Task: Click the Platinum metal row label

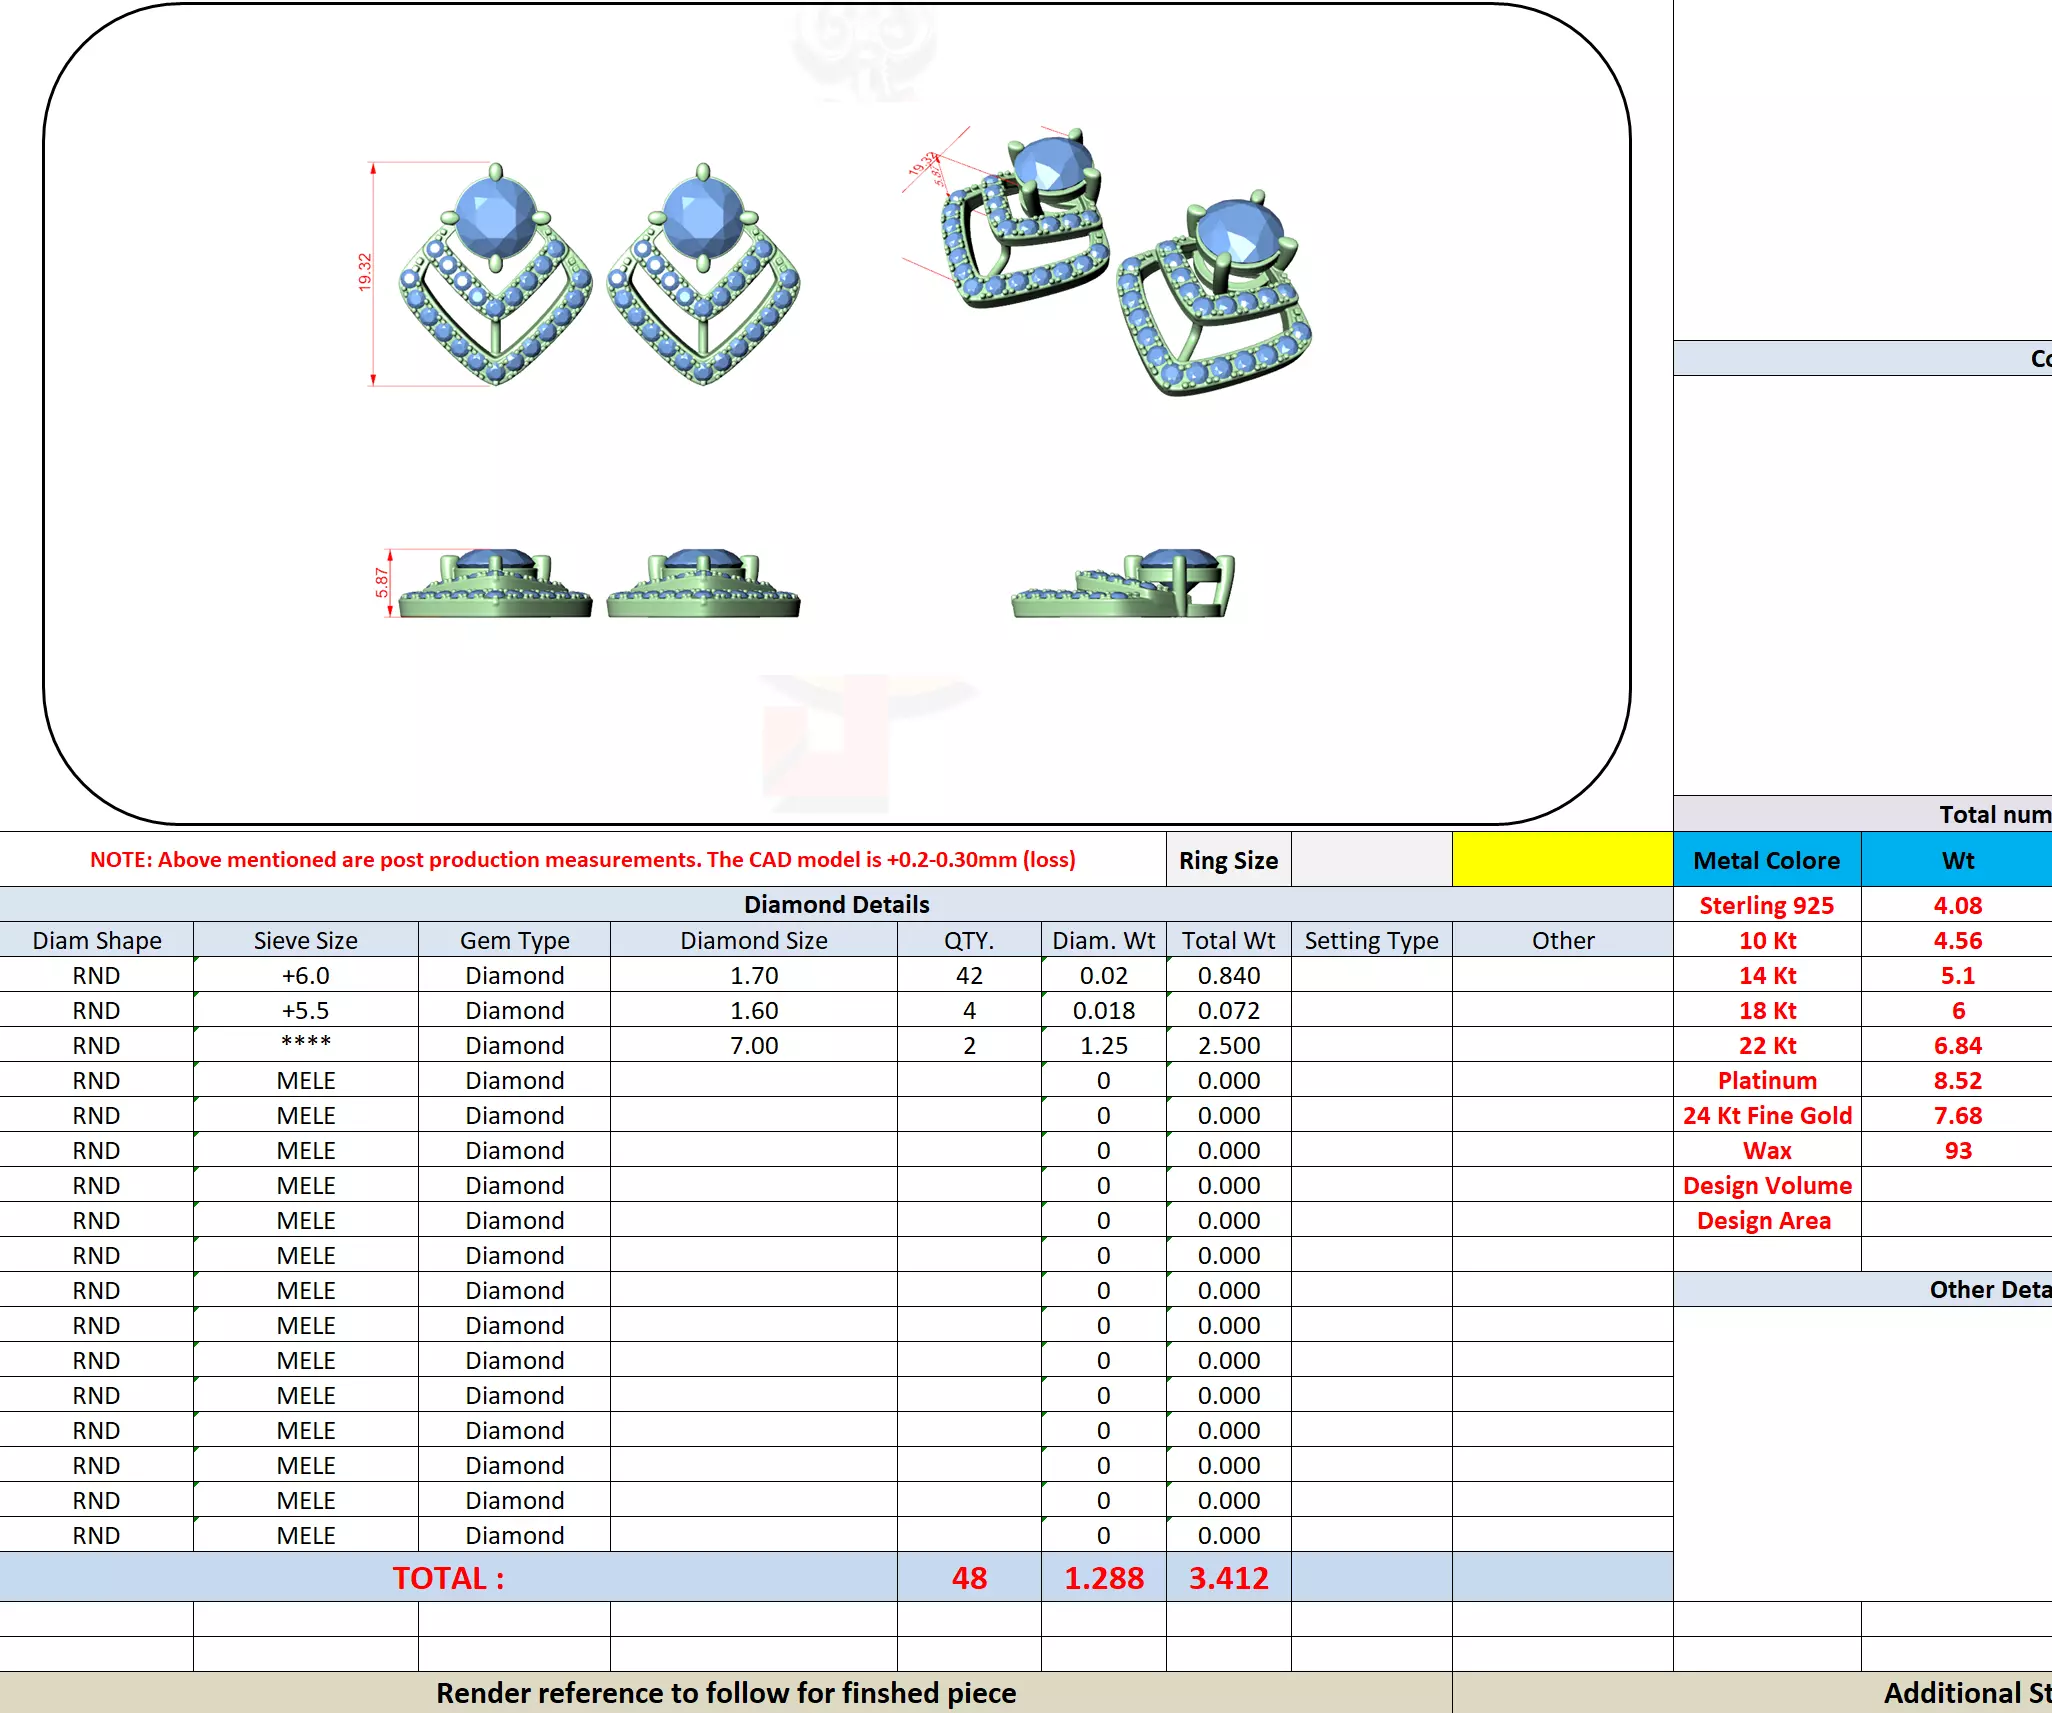Action: (x=1766, y=1080)
